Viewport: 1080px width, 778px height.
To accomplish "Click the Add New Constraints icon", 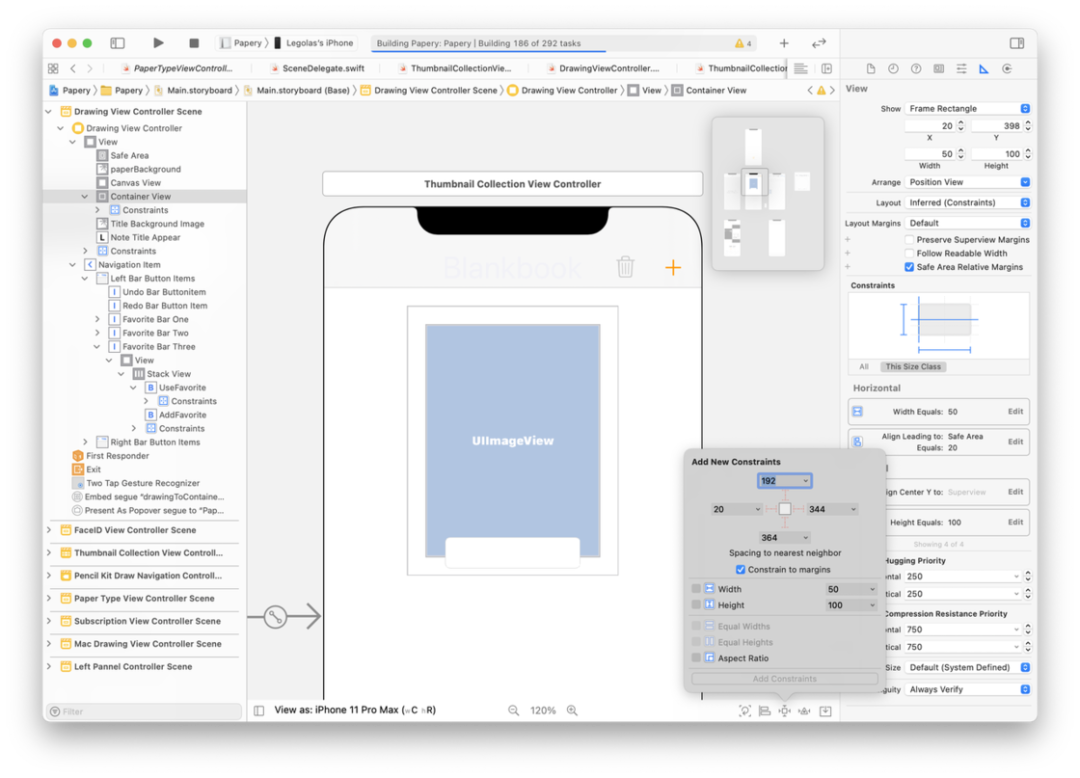I will coord(785,711).
